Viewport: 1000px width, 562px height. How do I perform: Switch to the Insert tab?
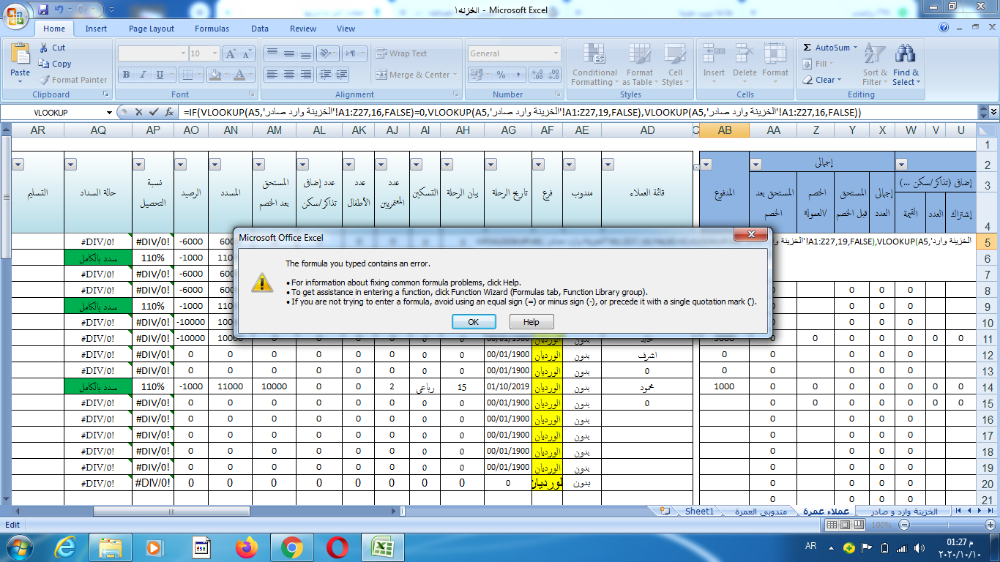[96, 29]
